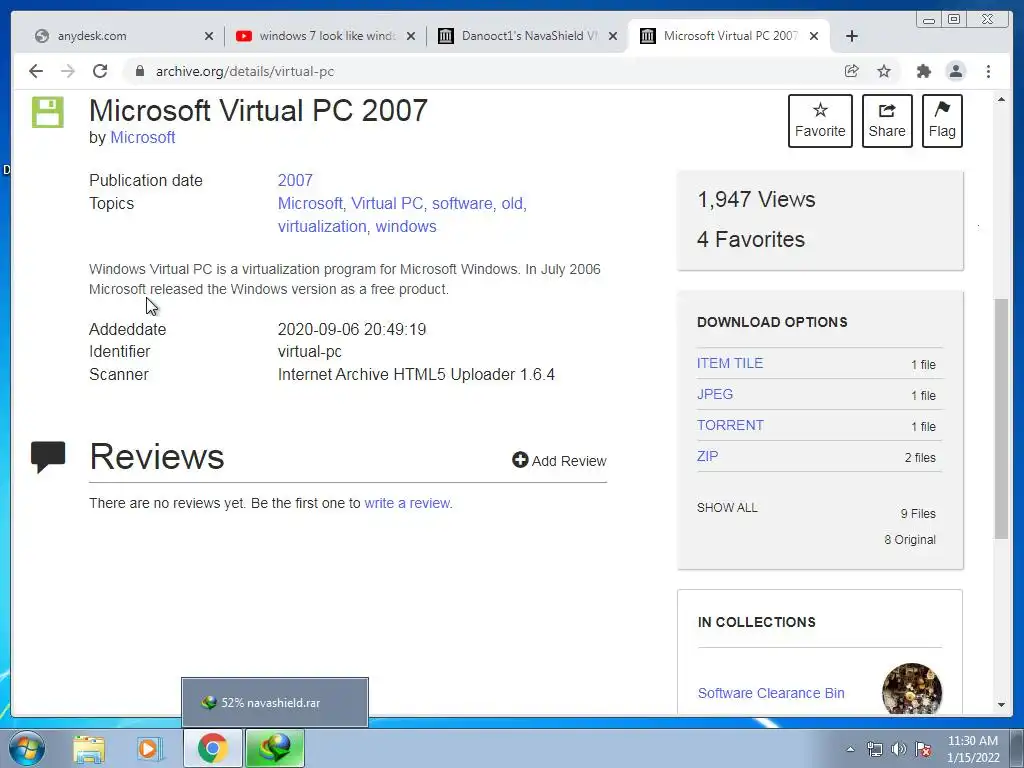Open the Chrome three-dot menu

click(x=988, y=71)
